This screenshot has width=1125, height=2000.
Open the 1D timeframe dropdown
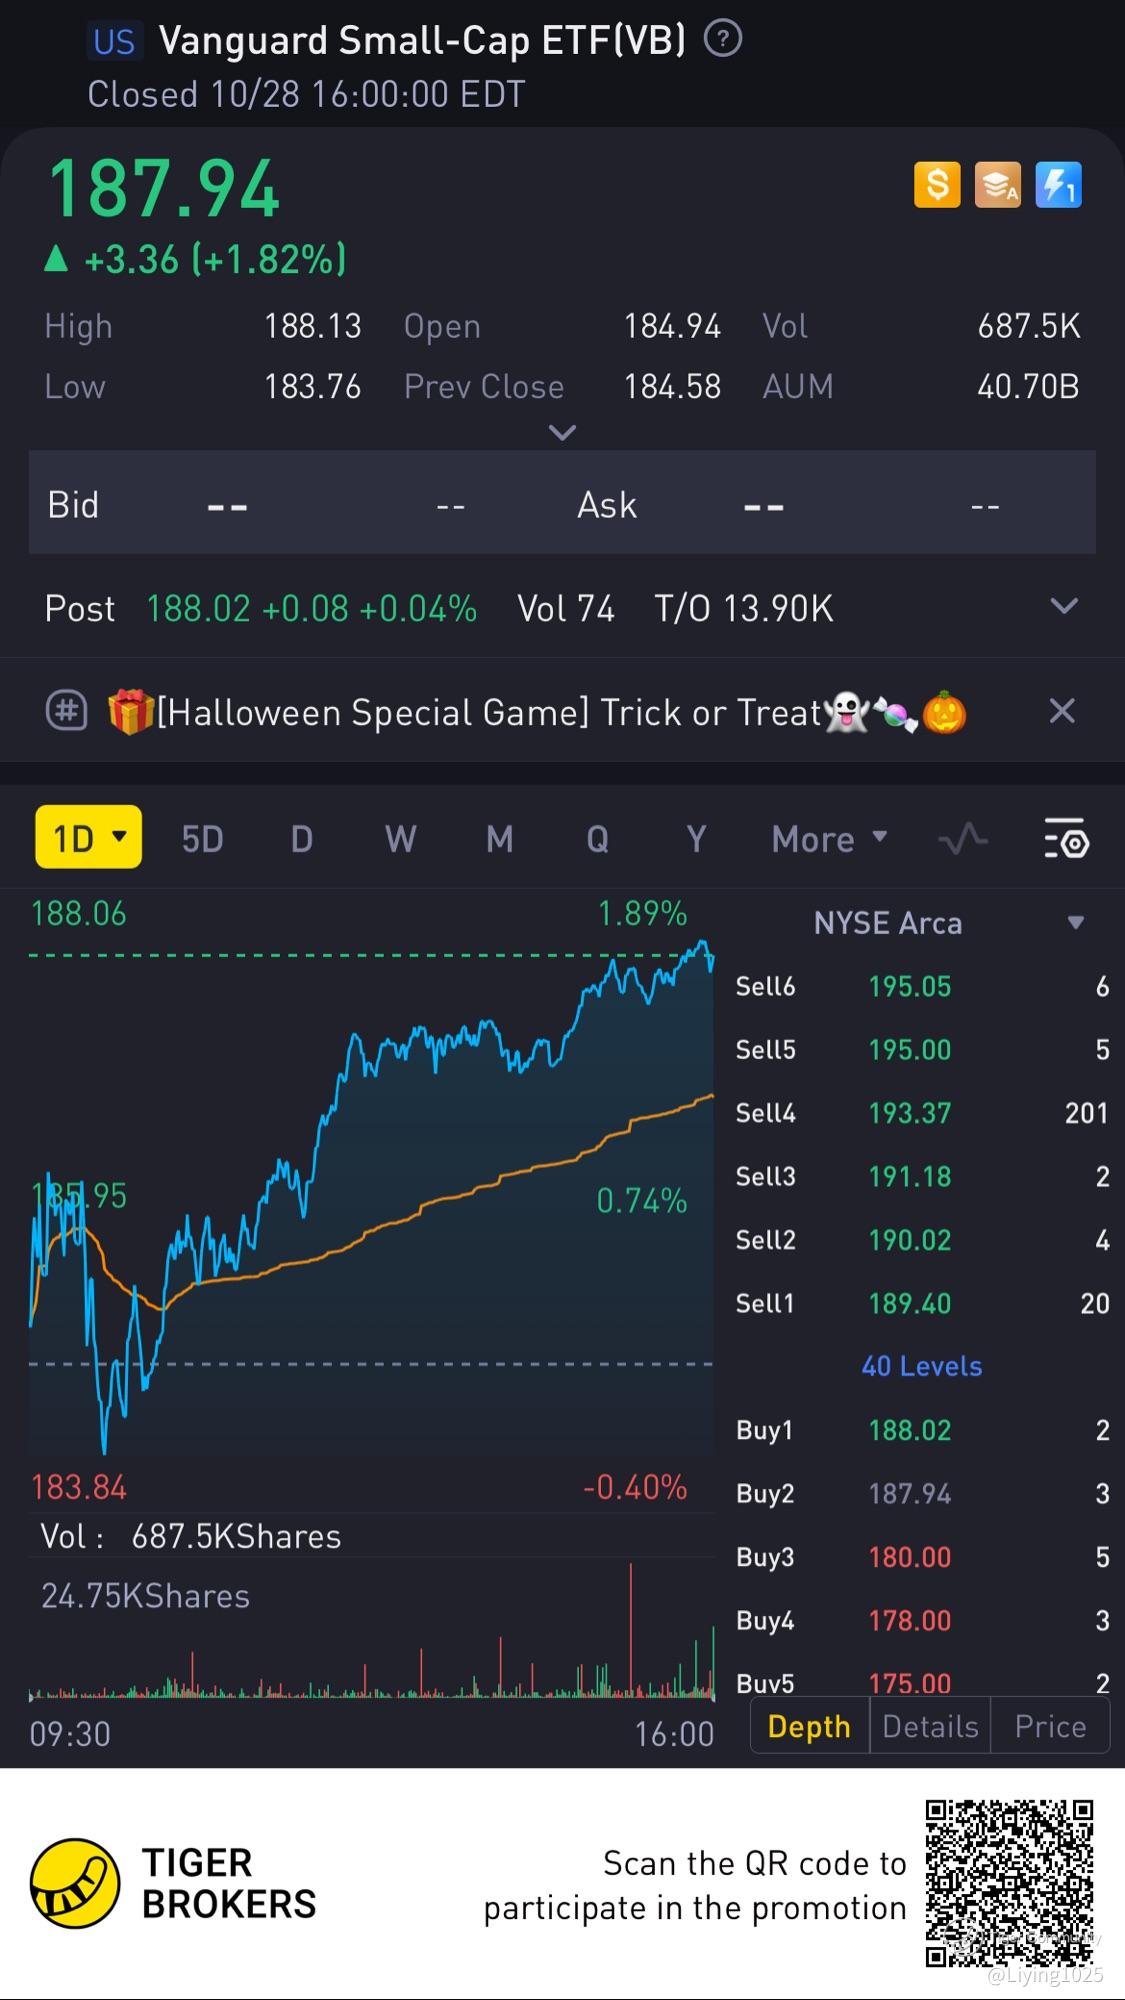tap(89, 837)
